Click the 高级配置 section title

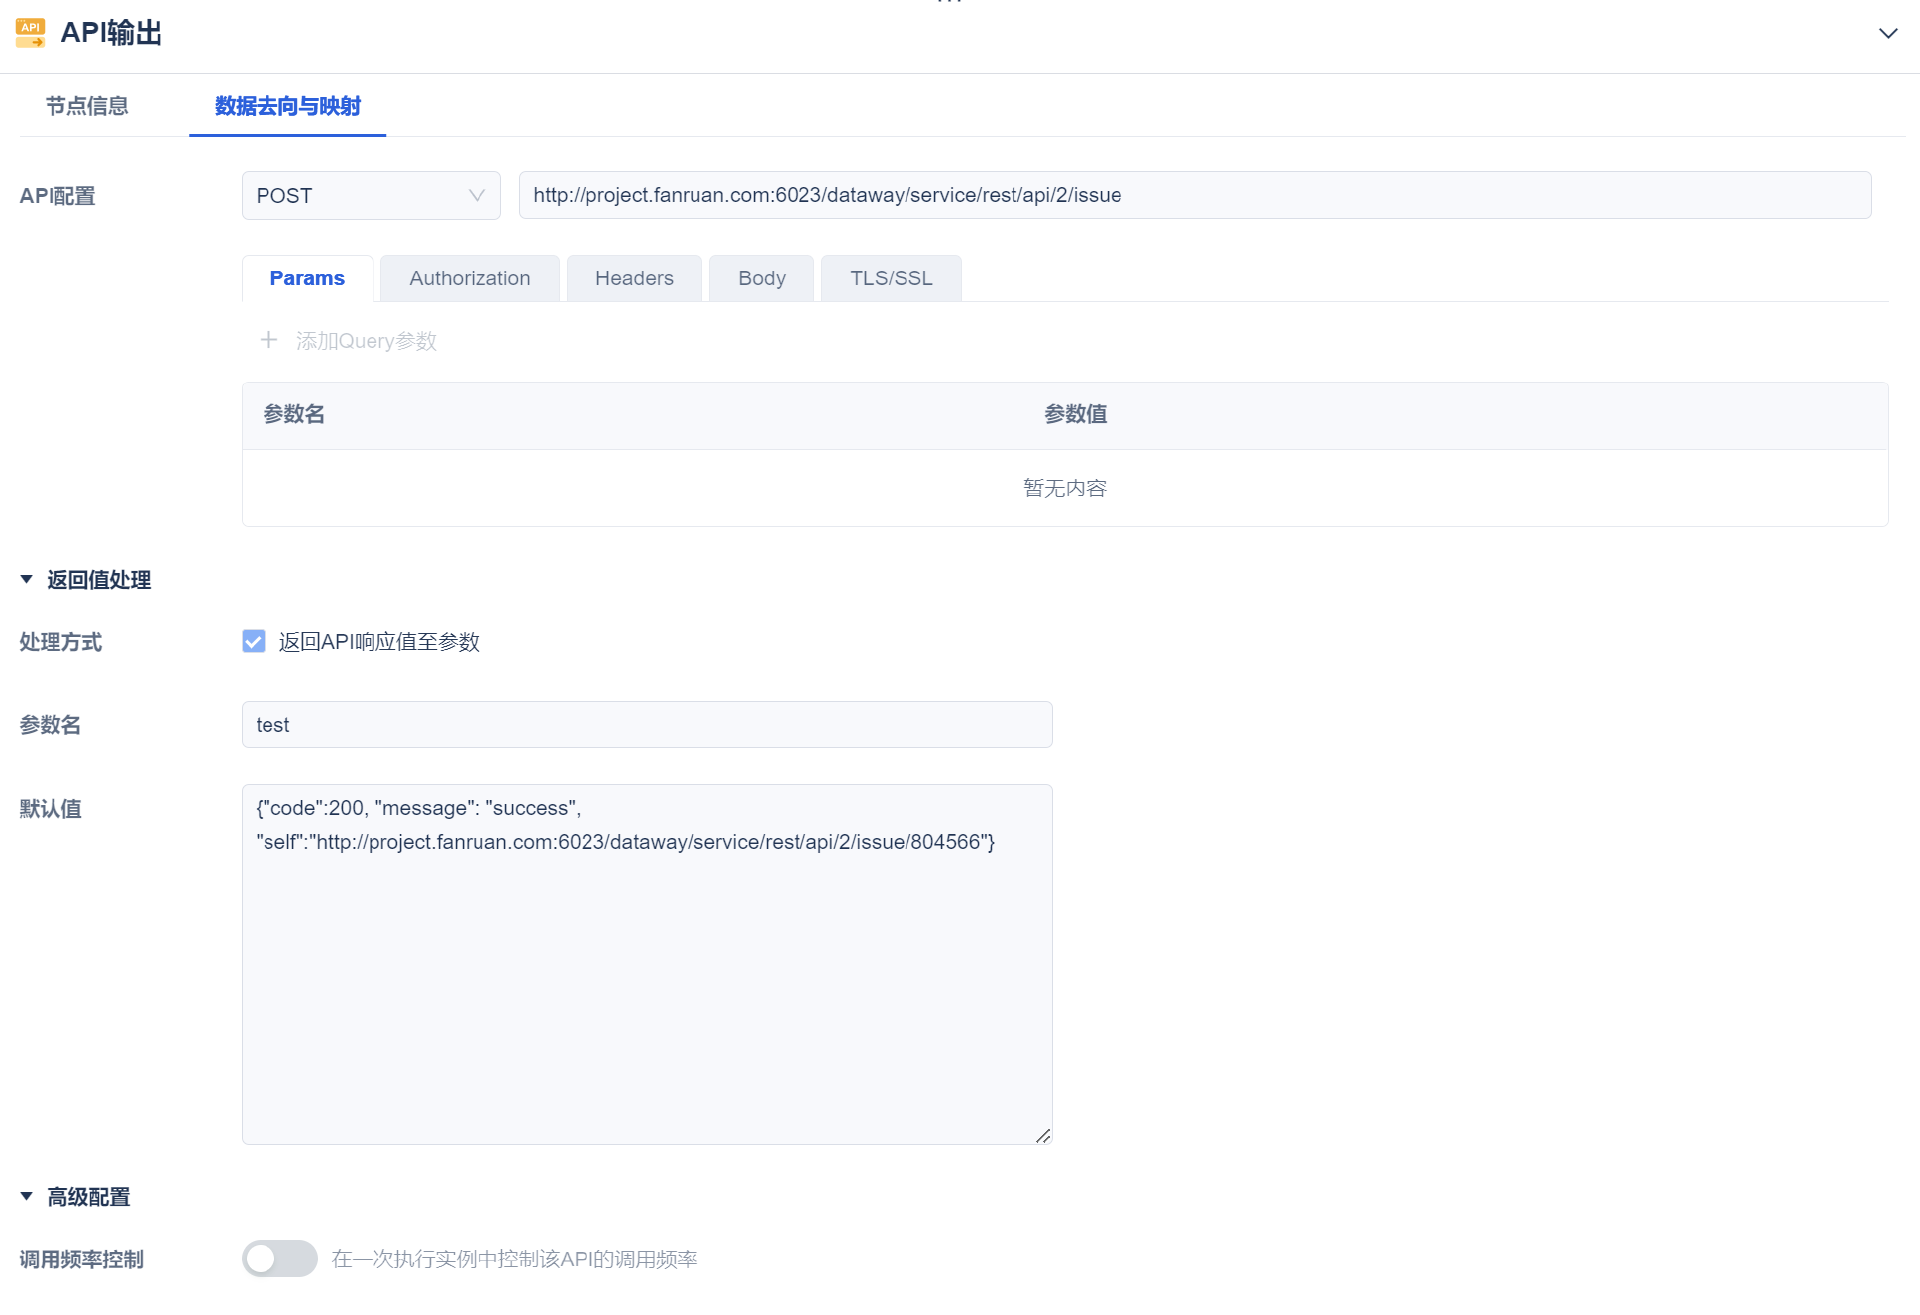pos(89,1197)
